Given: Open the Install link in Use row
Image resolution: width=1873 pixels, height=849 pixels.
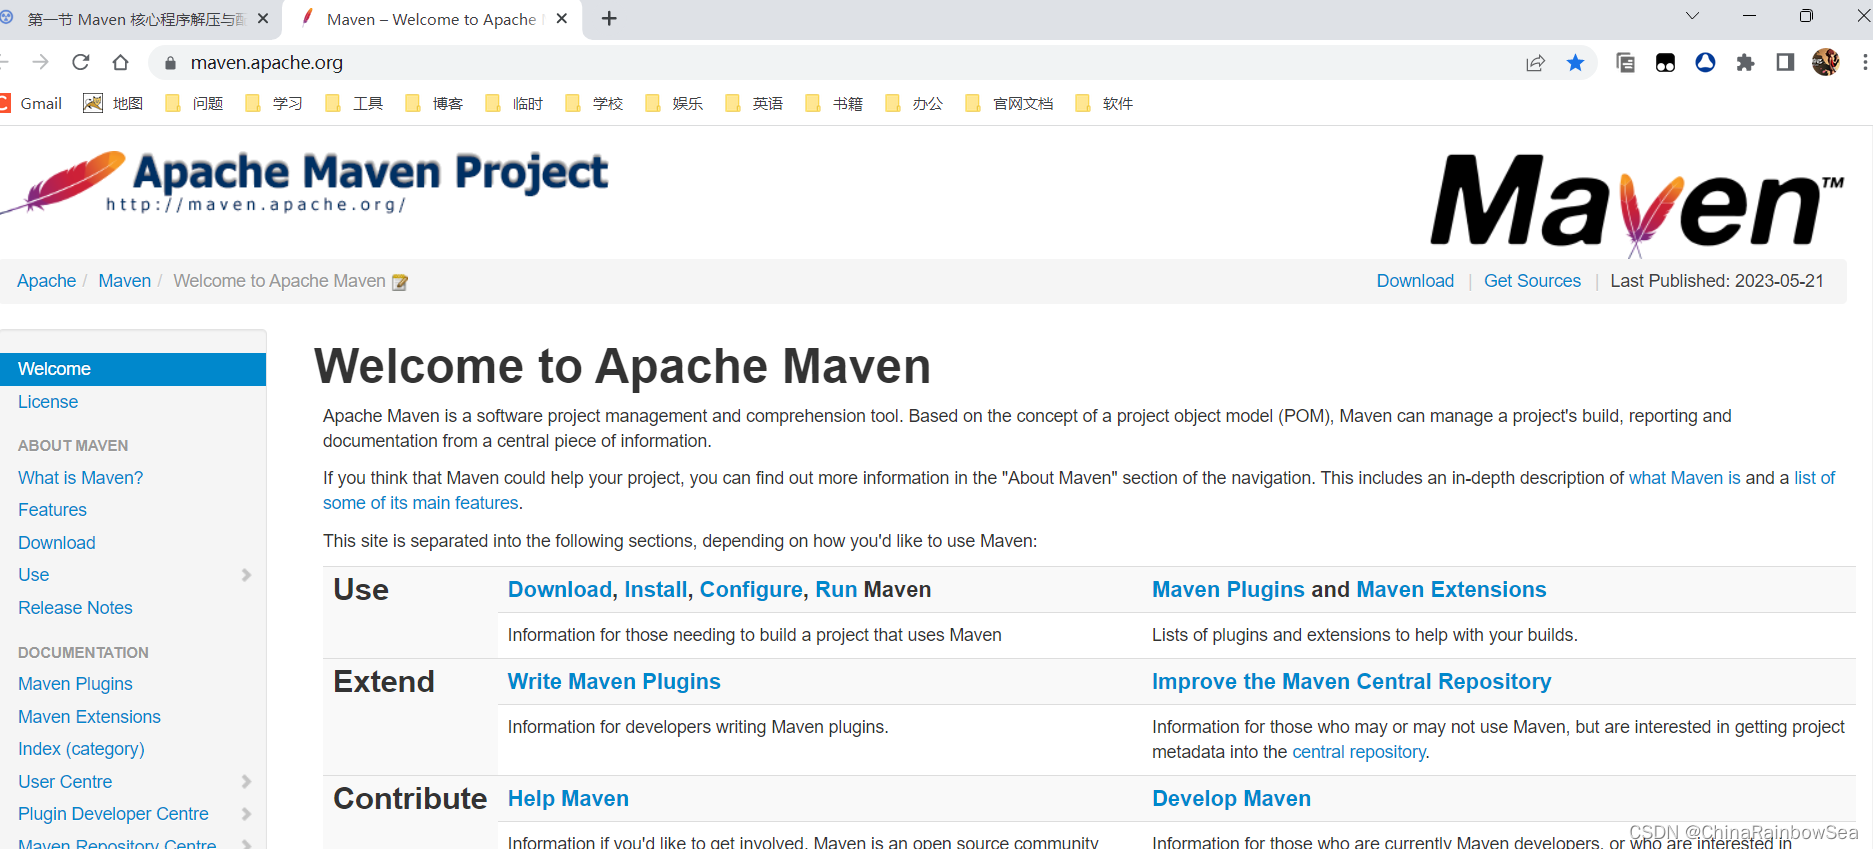Looking at the screenshot, I should (656, 590).
